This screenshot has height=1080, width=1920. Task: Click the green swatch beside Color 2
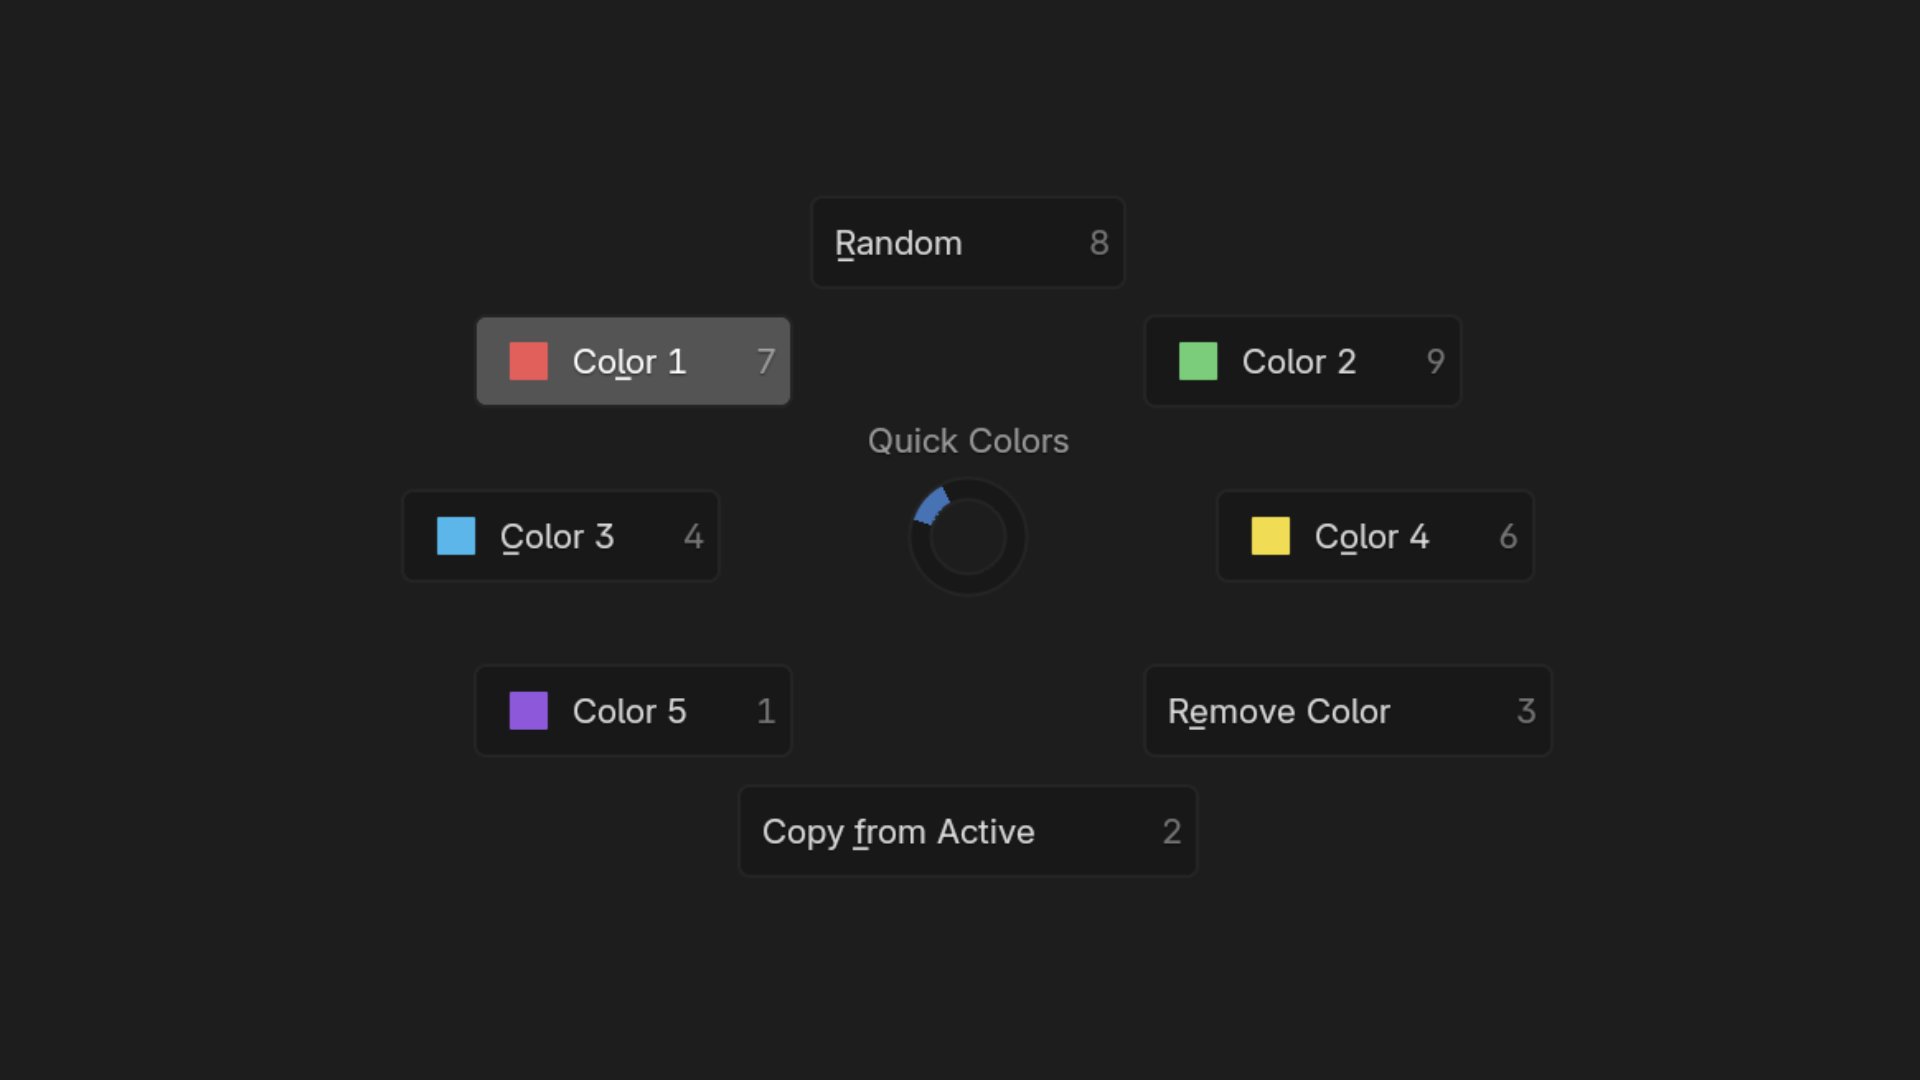point(1199,361)
